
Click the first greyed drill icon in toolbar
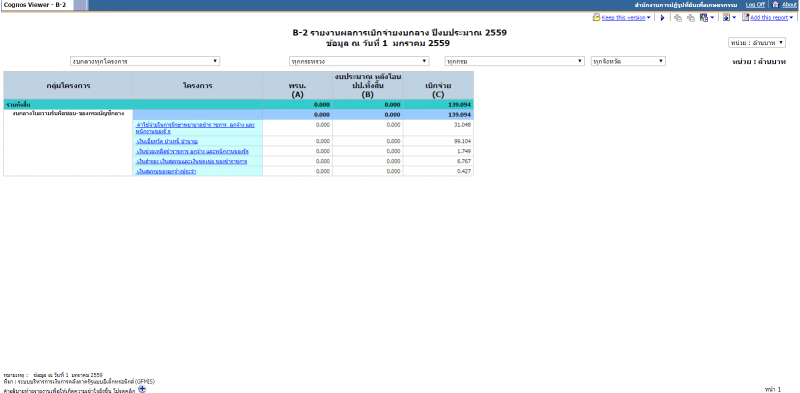(x=678, y=18)
